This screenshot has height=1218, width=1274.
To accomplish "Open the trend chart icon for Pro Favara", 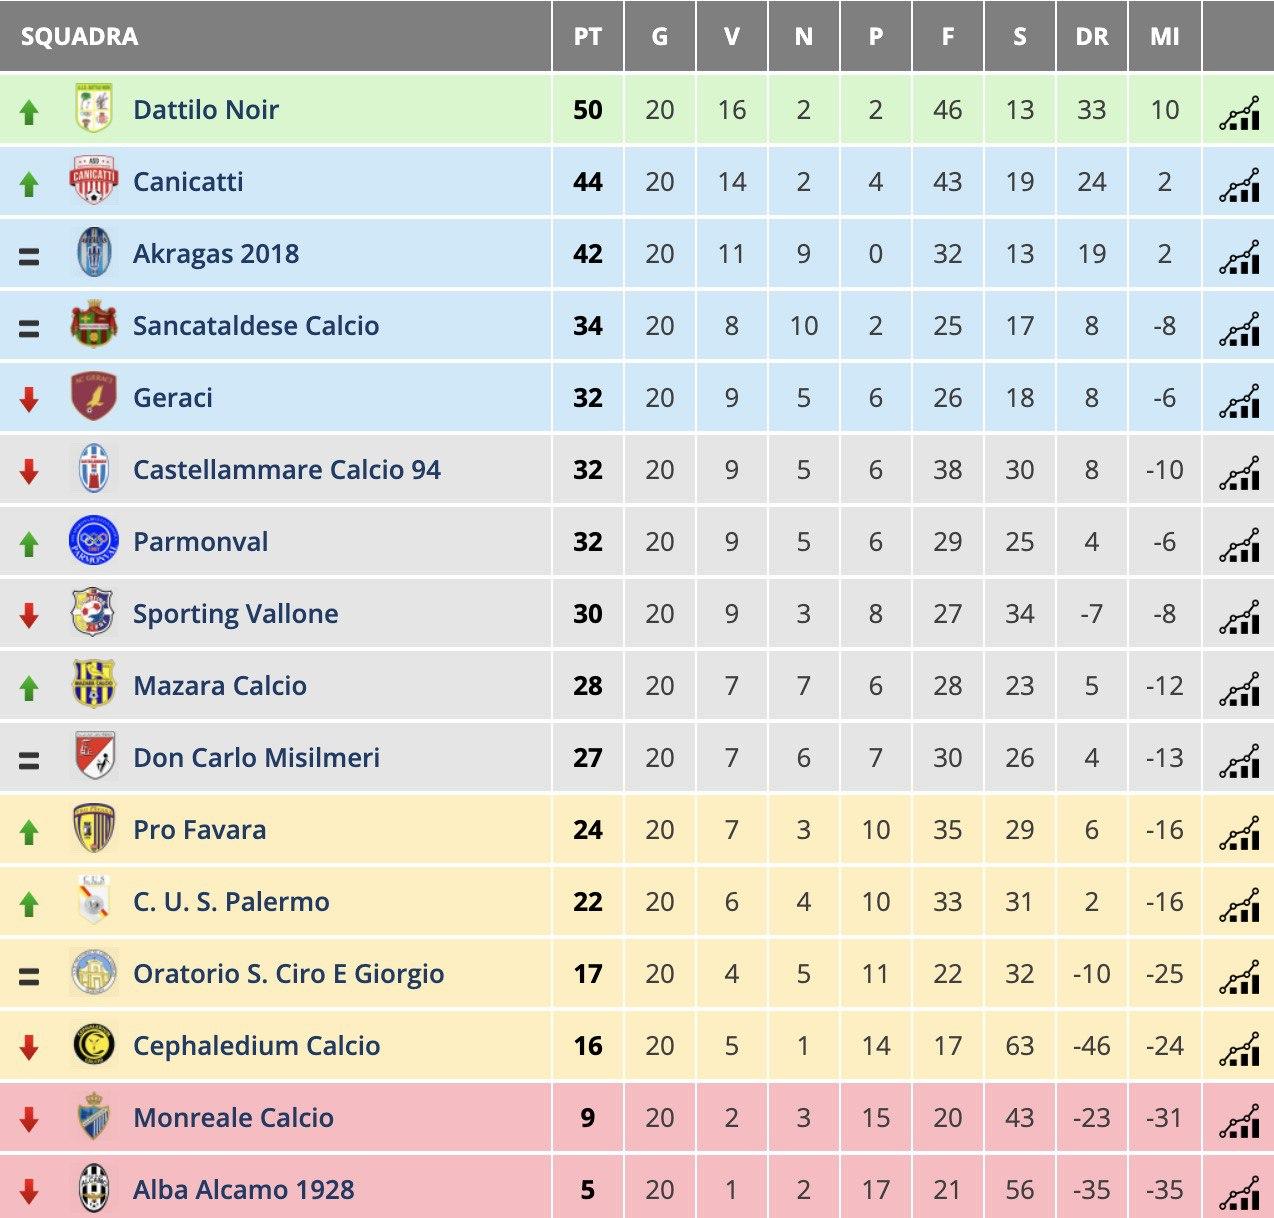I will point(1239,834).
